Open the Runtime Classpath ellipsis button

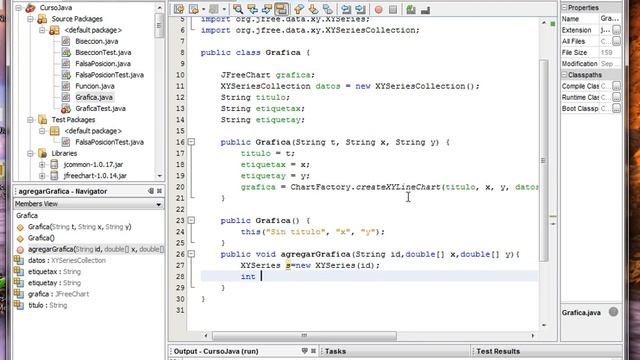616,97
